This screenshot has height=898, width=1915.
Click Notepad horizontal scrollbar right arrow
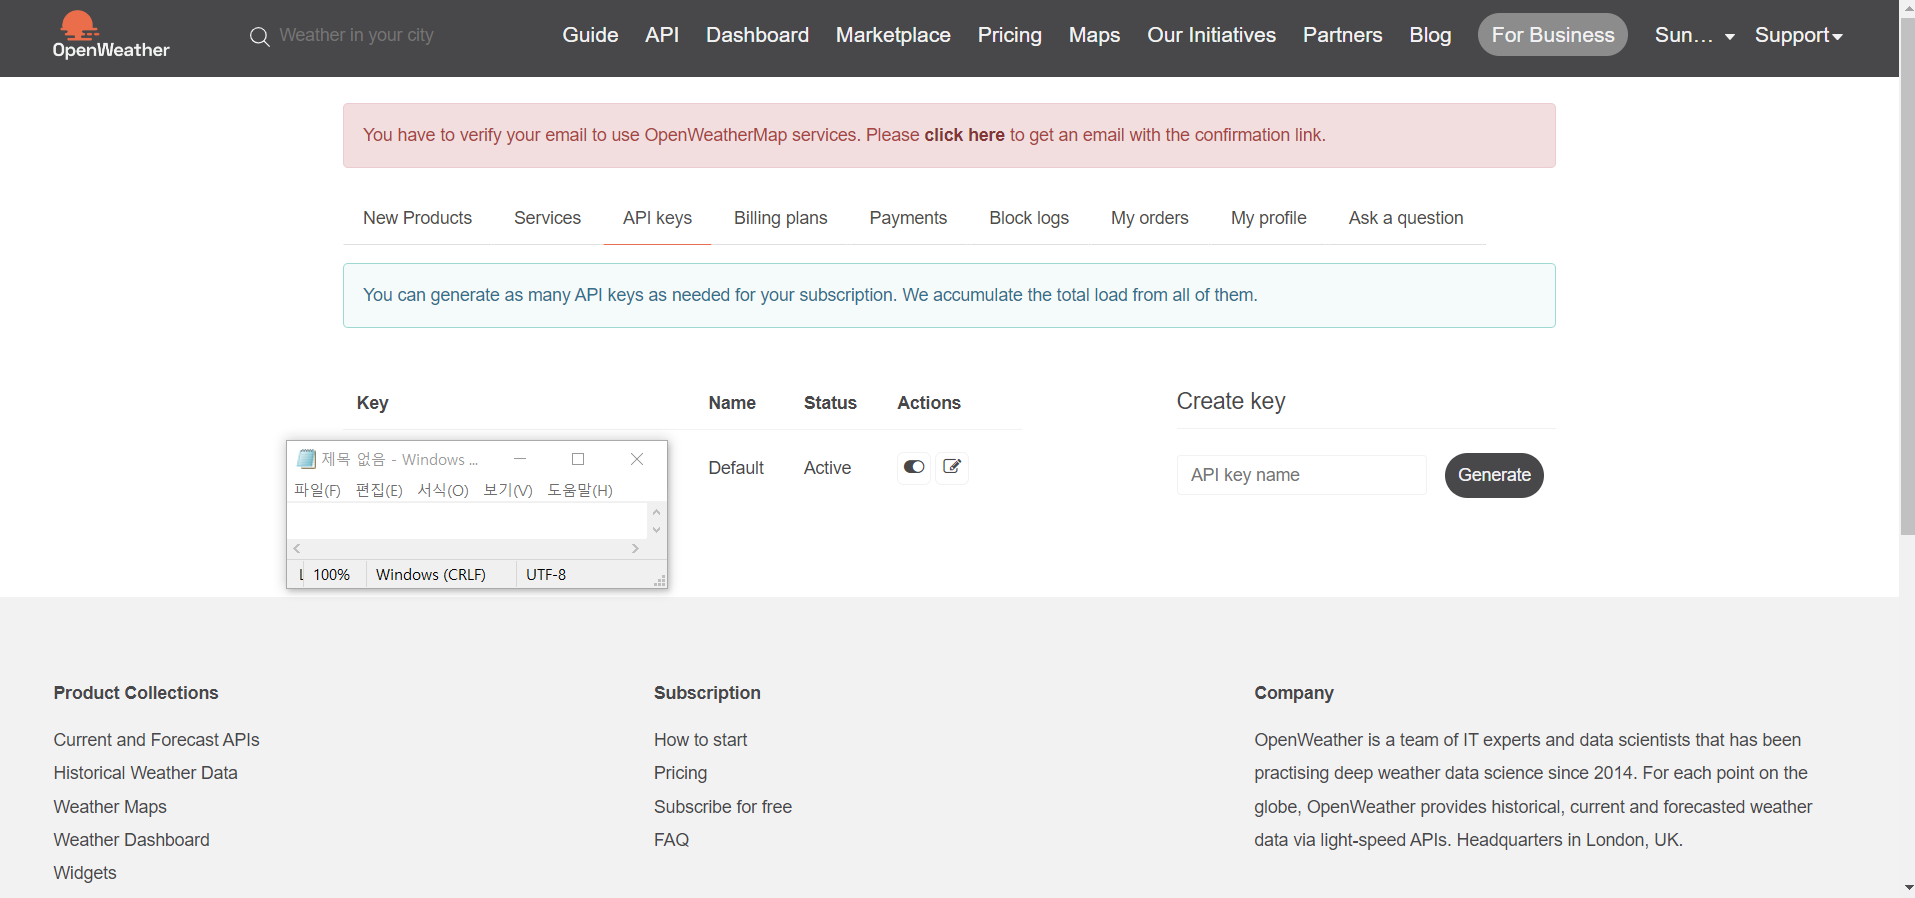[x=635, y=548]
